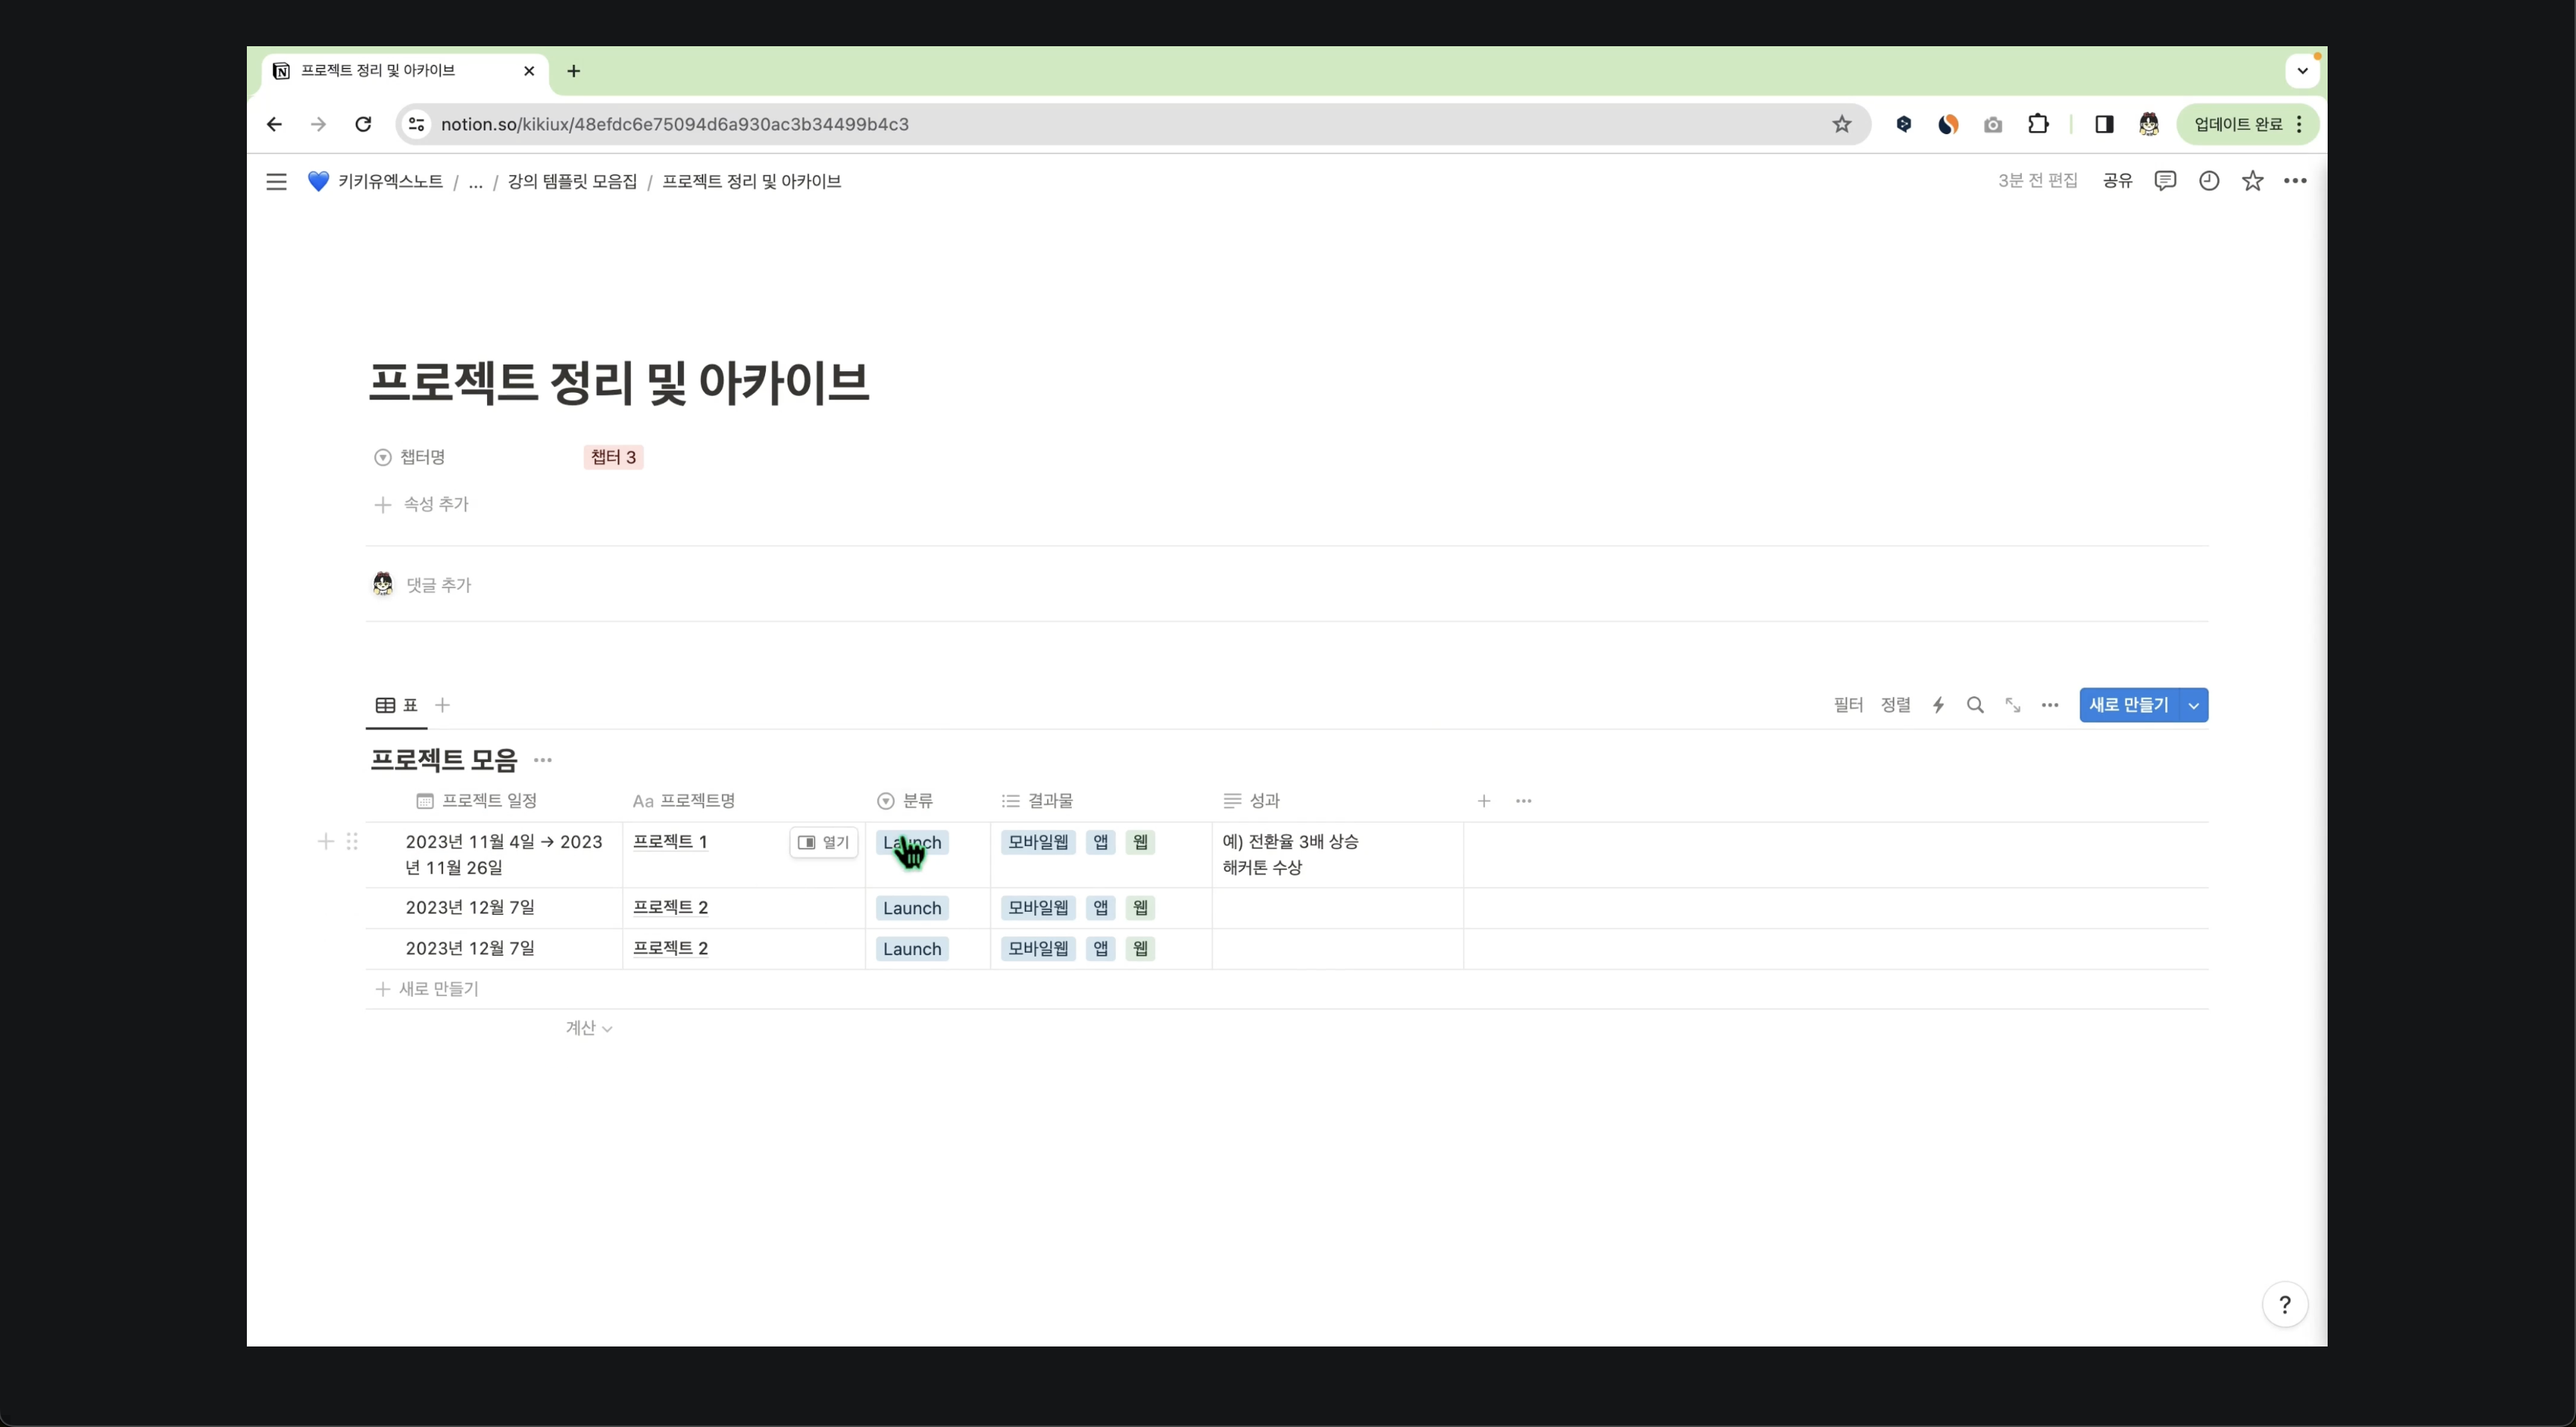Open comments via speech bubble icon
The height and width of the screenshot is (1427, 2576).
point(2164,181)
